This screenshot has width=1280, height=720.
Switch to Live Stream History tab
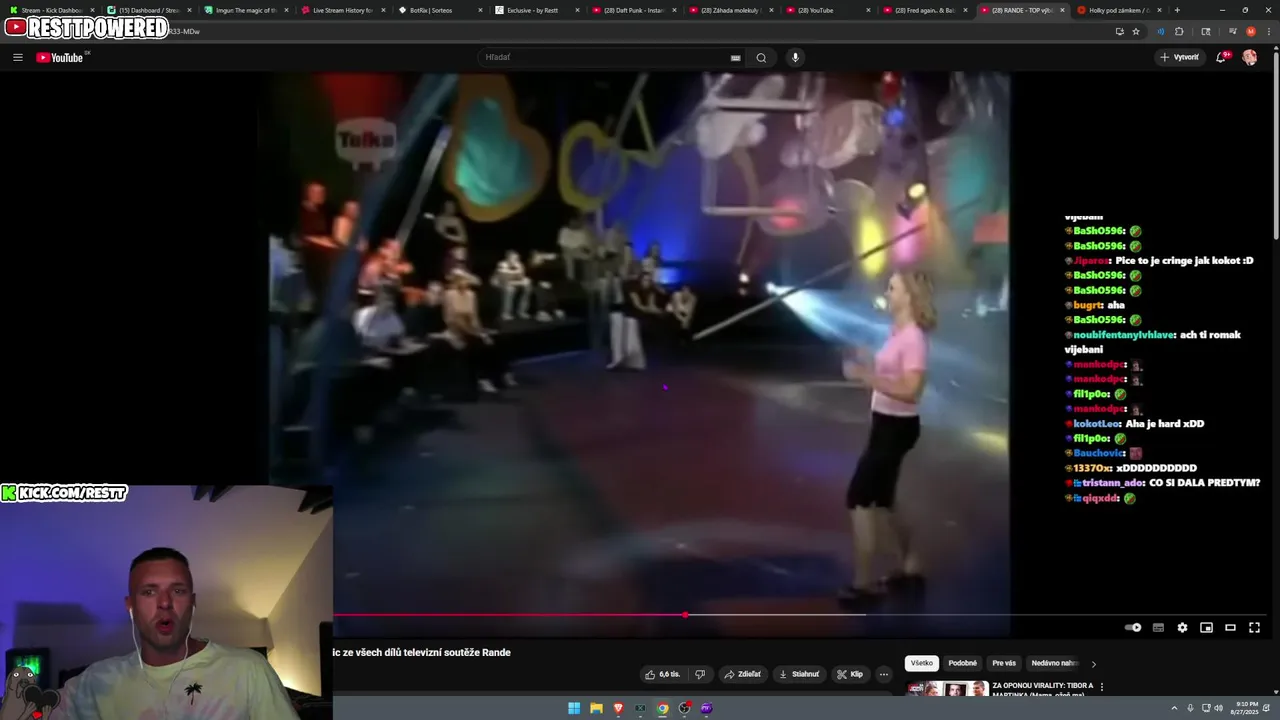342,10
